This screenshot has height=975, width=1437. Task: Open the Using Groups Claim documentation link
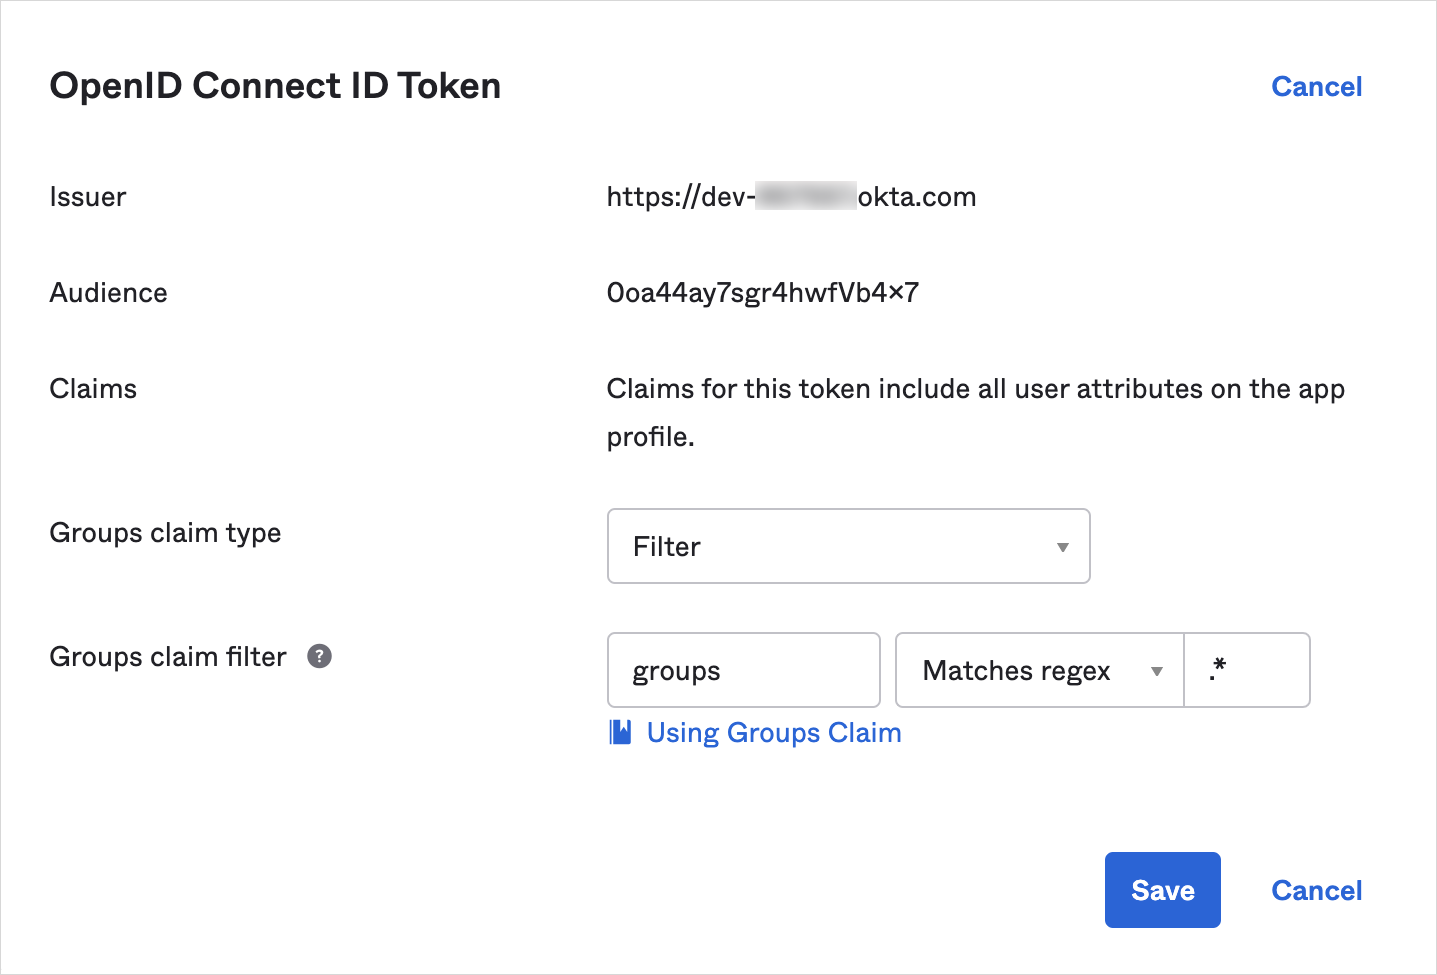tap(774, 733)
